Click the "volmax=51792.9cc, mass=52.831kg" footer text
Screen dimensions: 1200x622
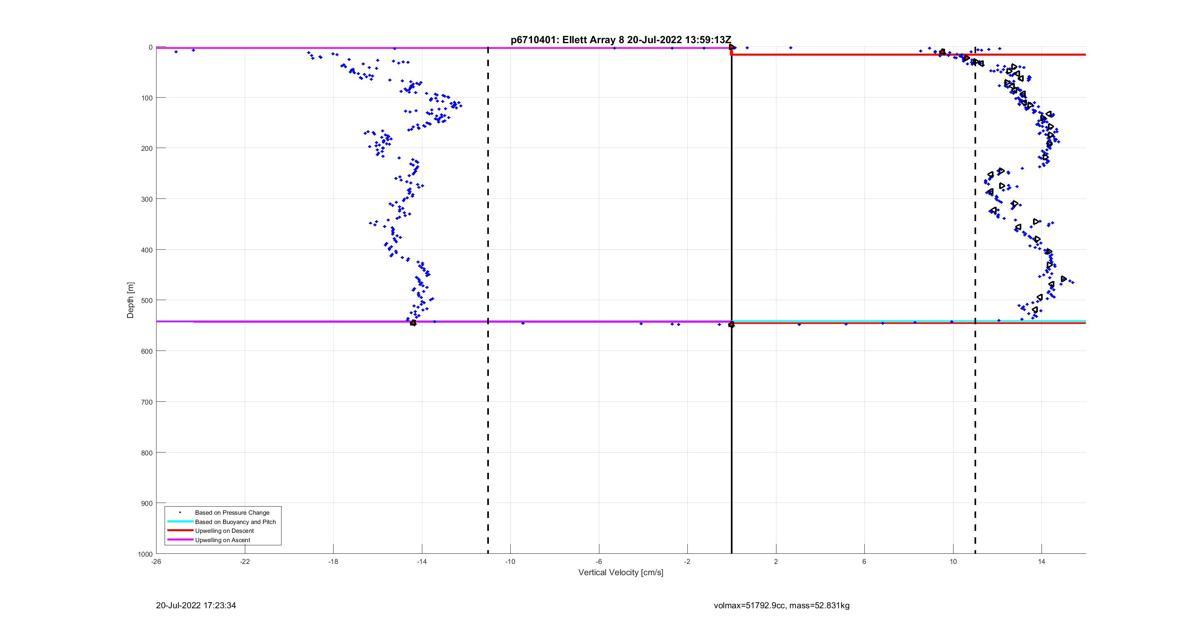tap(782, 605)
